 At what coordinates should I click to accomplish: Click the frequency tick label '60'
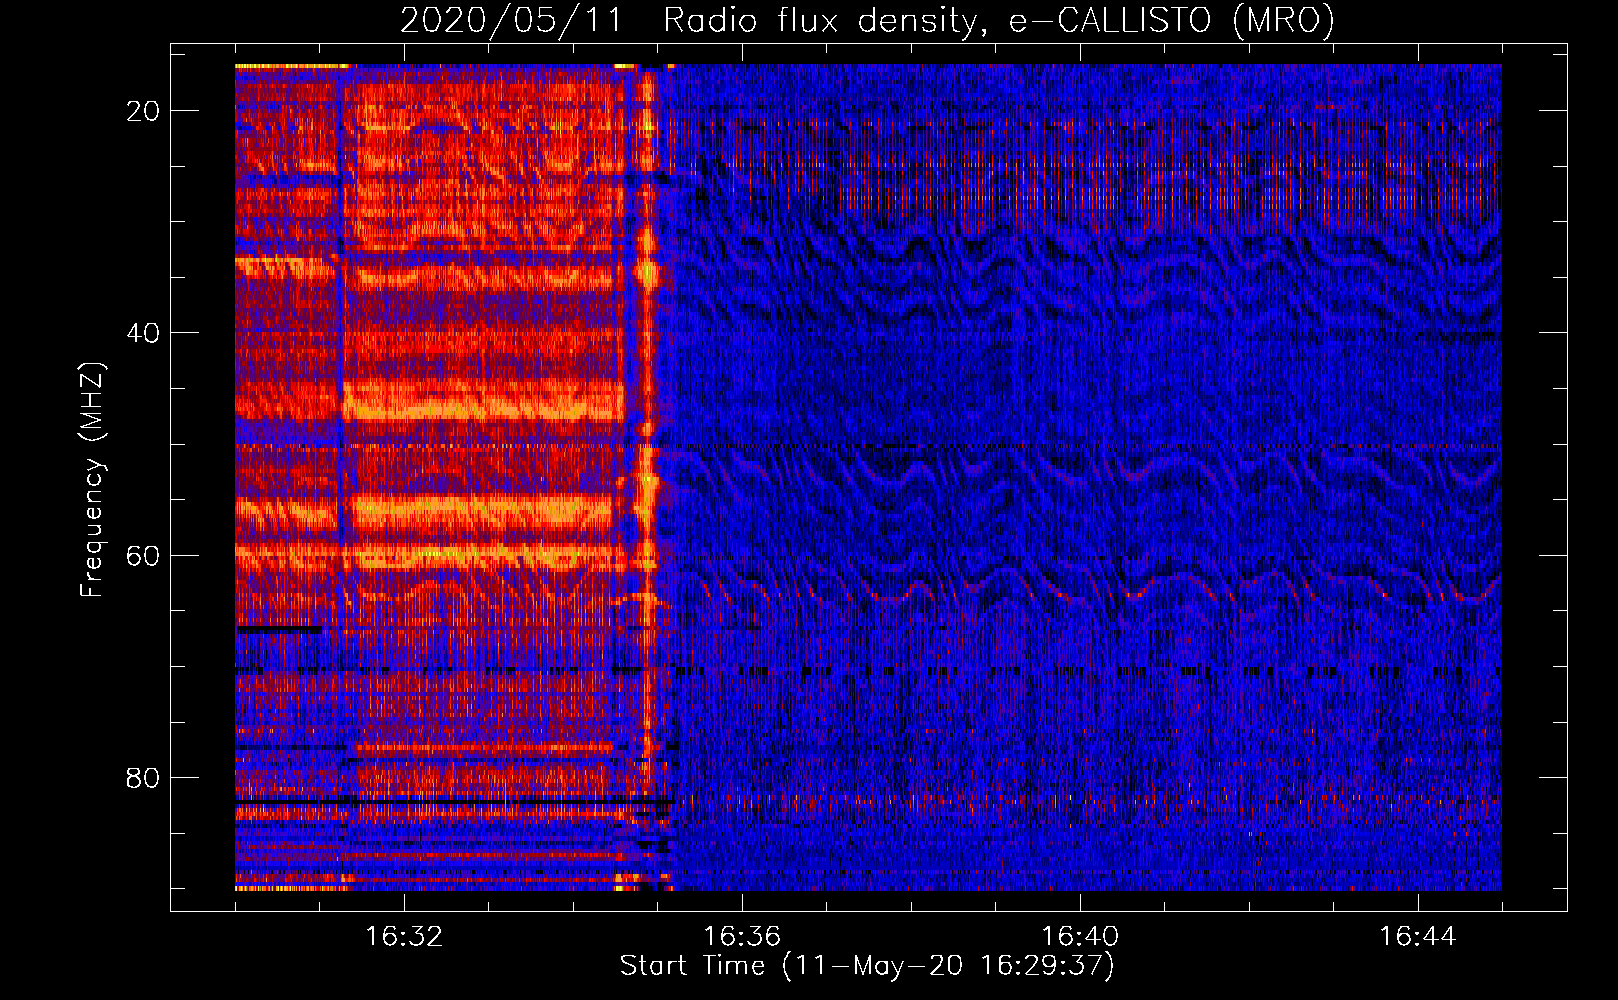tap(143, 555)
